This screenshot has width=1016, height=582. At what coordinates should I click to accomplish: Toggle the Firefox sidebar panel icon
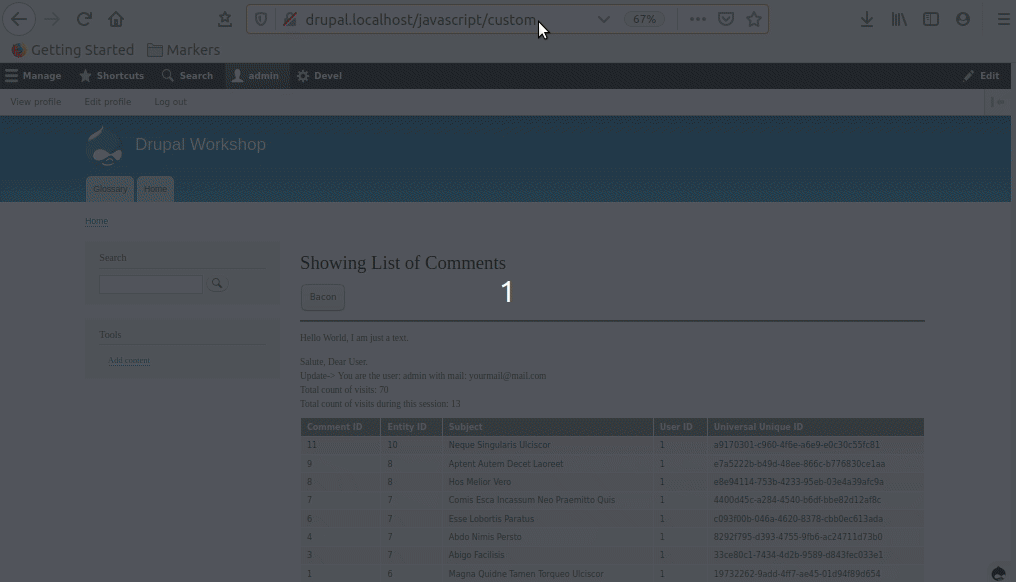click(x=931, y=19)
